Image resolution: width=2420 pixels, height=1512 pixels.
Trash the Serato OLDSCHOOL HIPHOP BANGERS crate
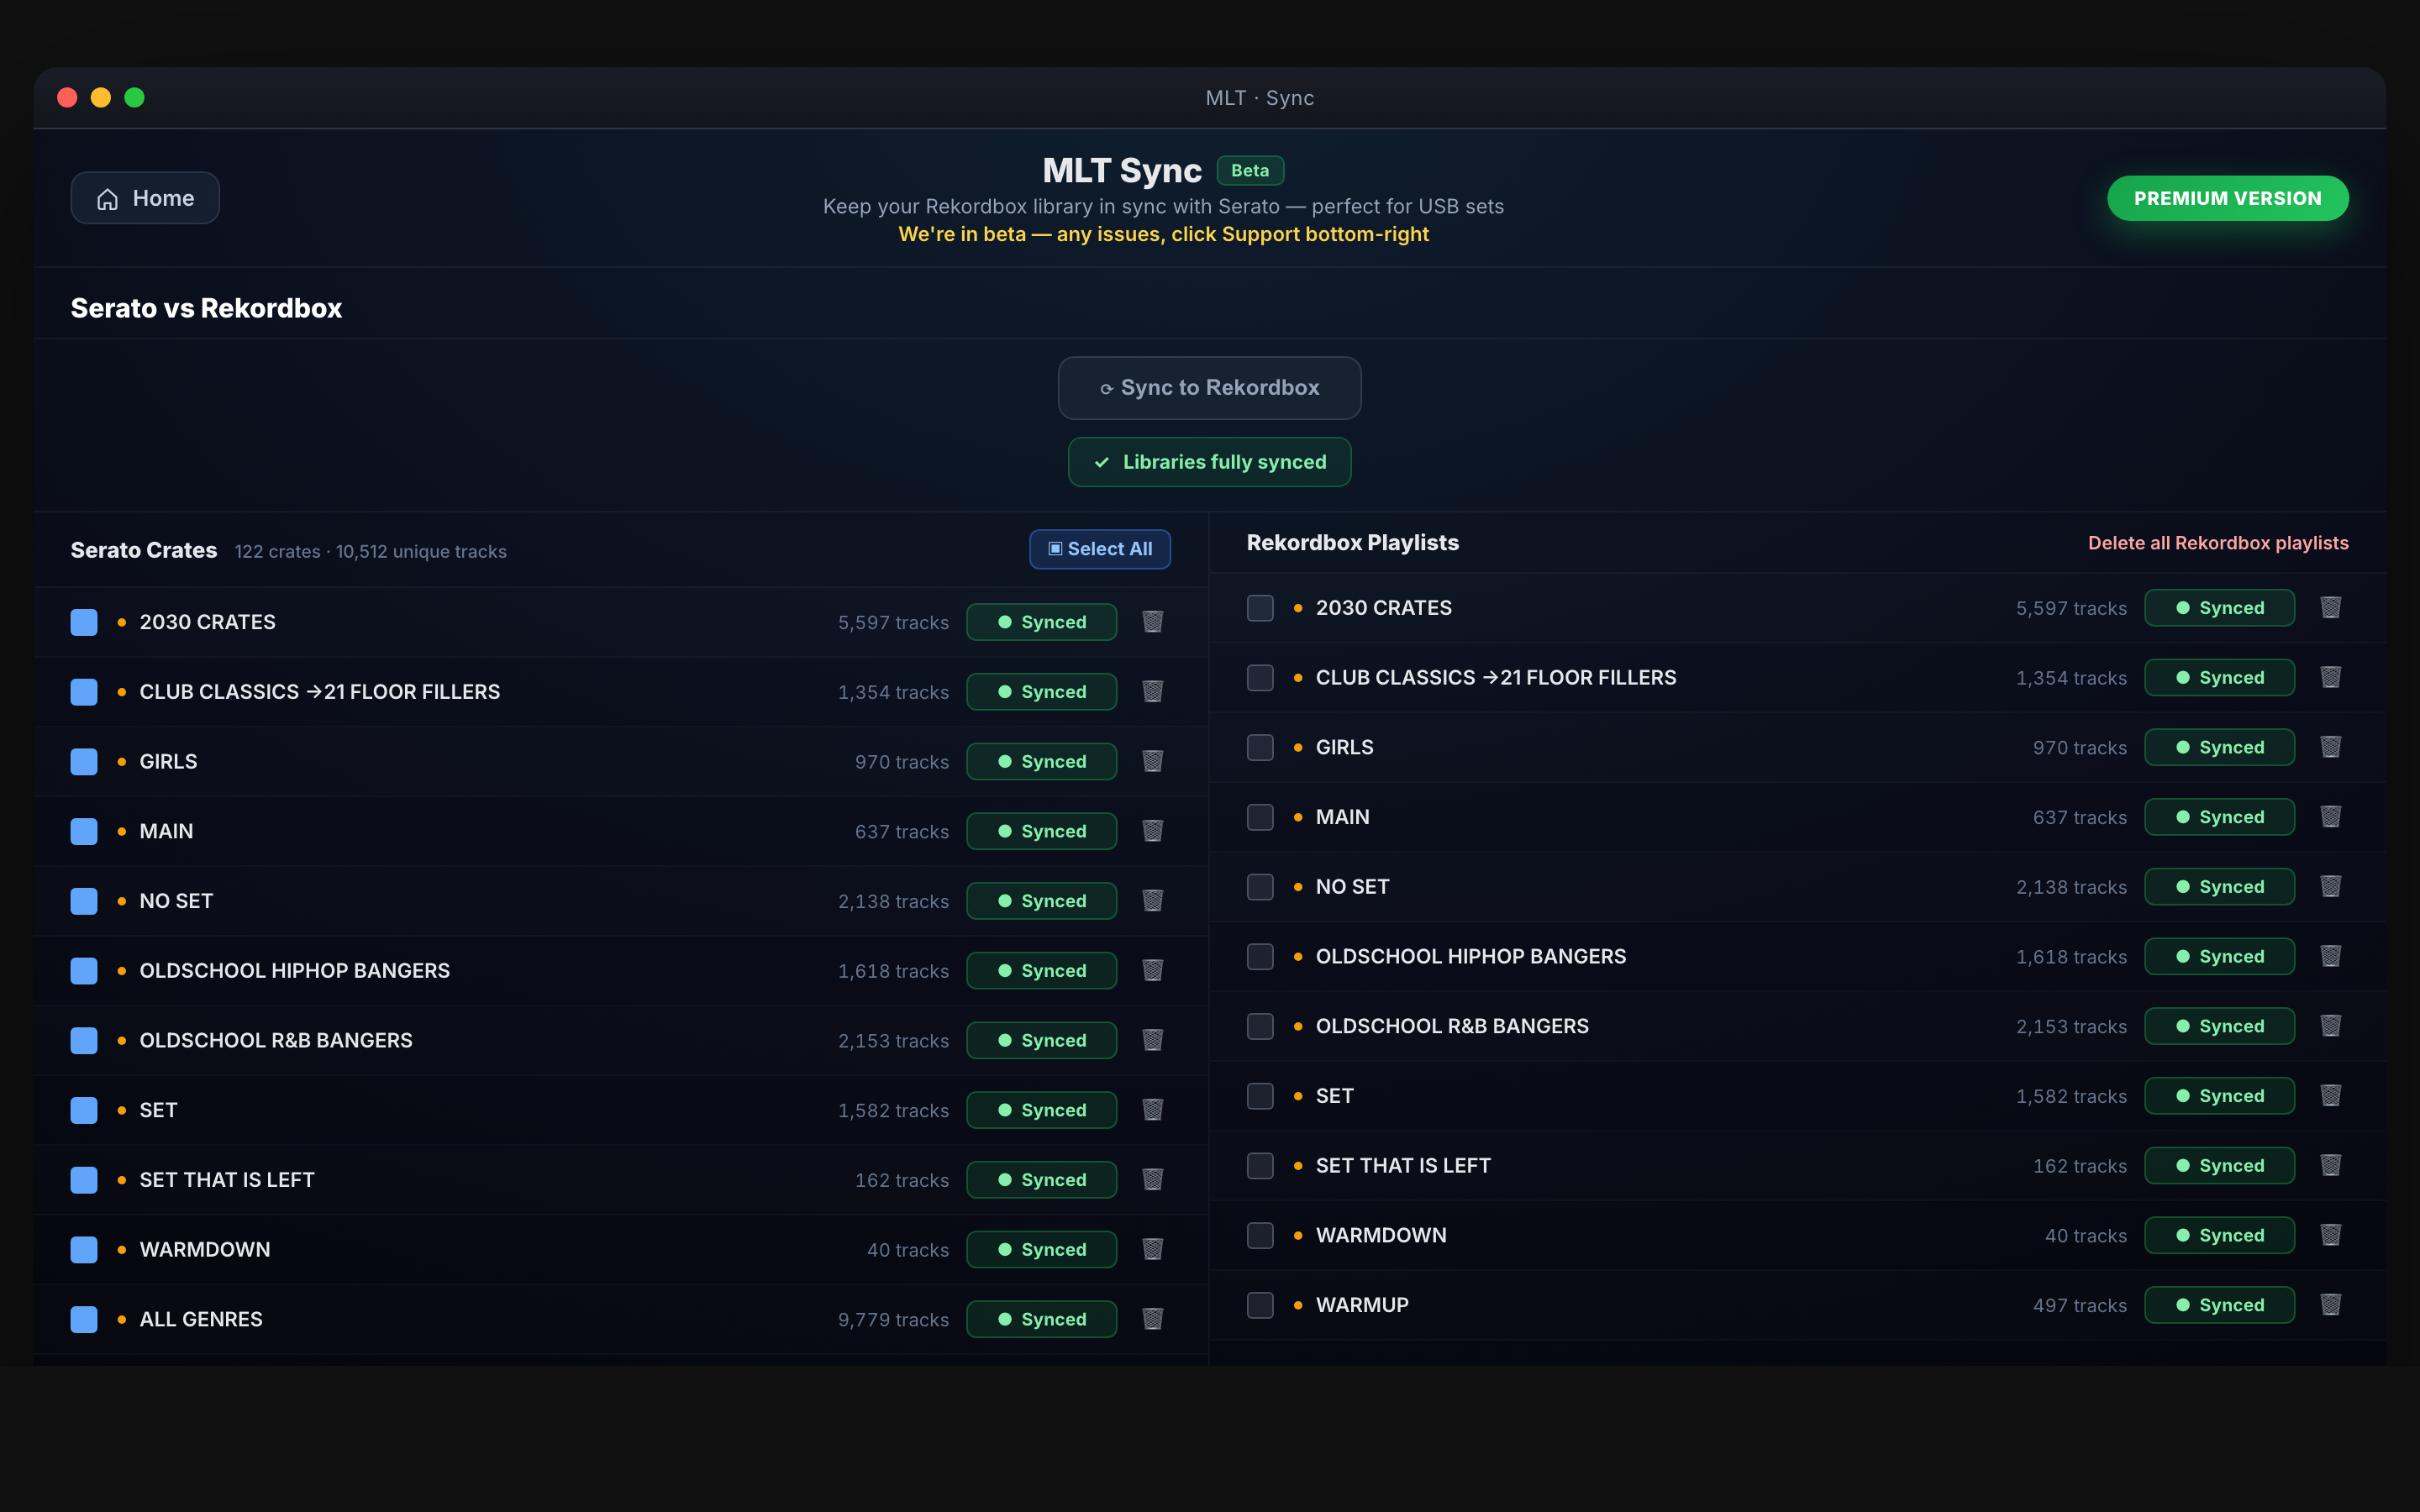tap(1152, 971)
